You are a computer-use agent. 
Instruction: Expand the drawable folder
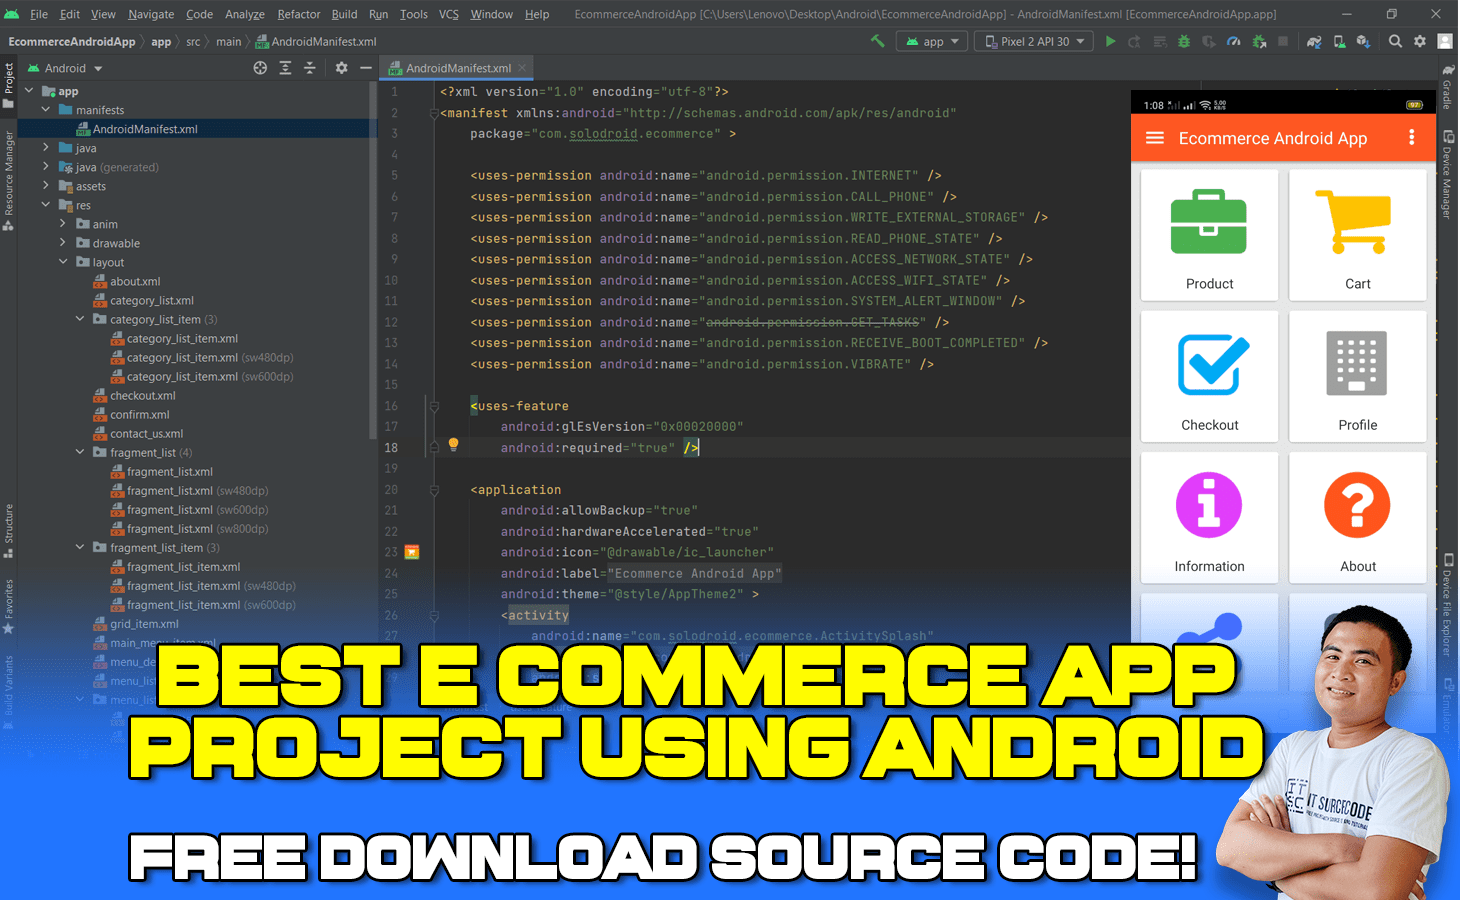click(63, 243)
